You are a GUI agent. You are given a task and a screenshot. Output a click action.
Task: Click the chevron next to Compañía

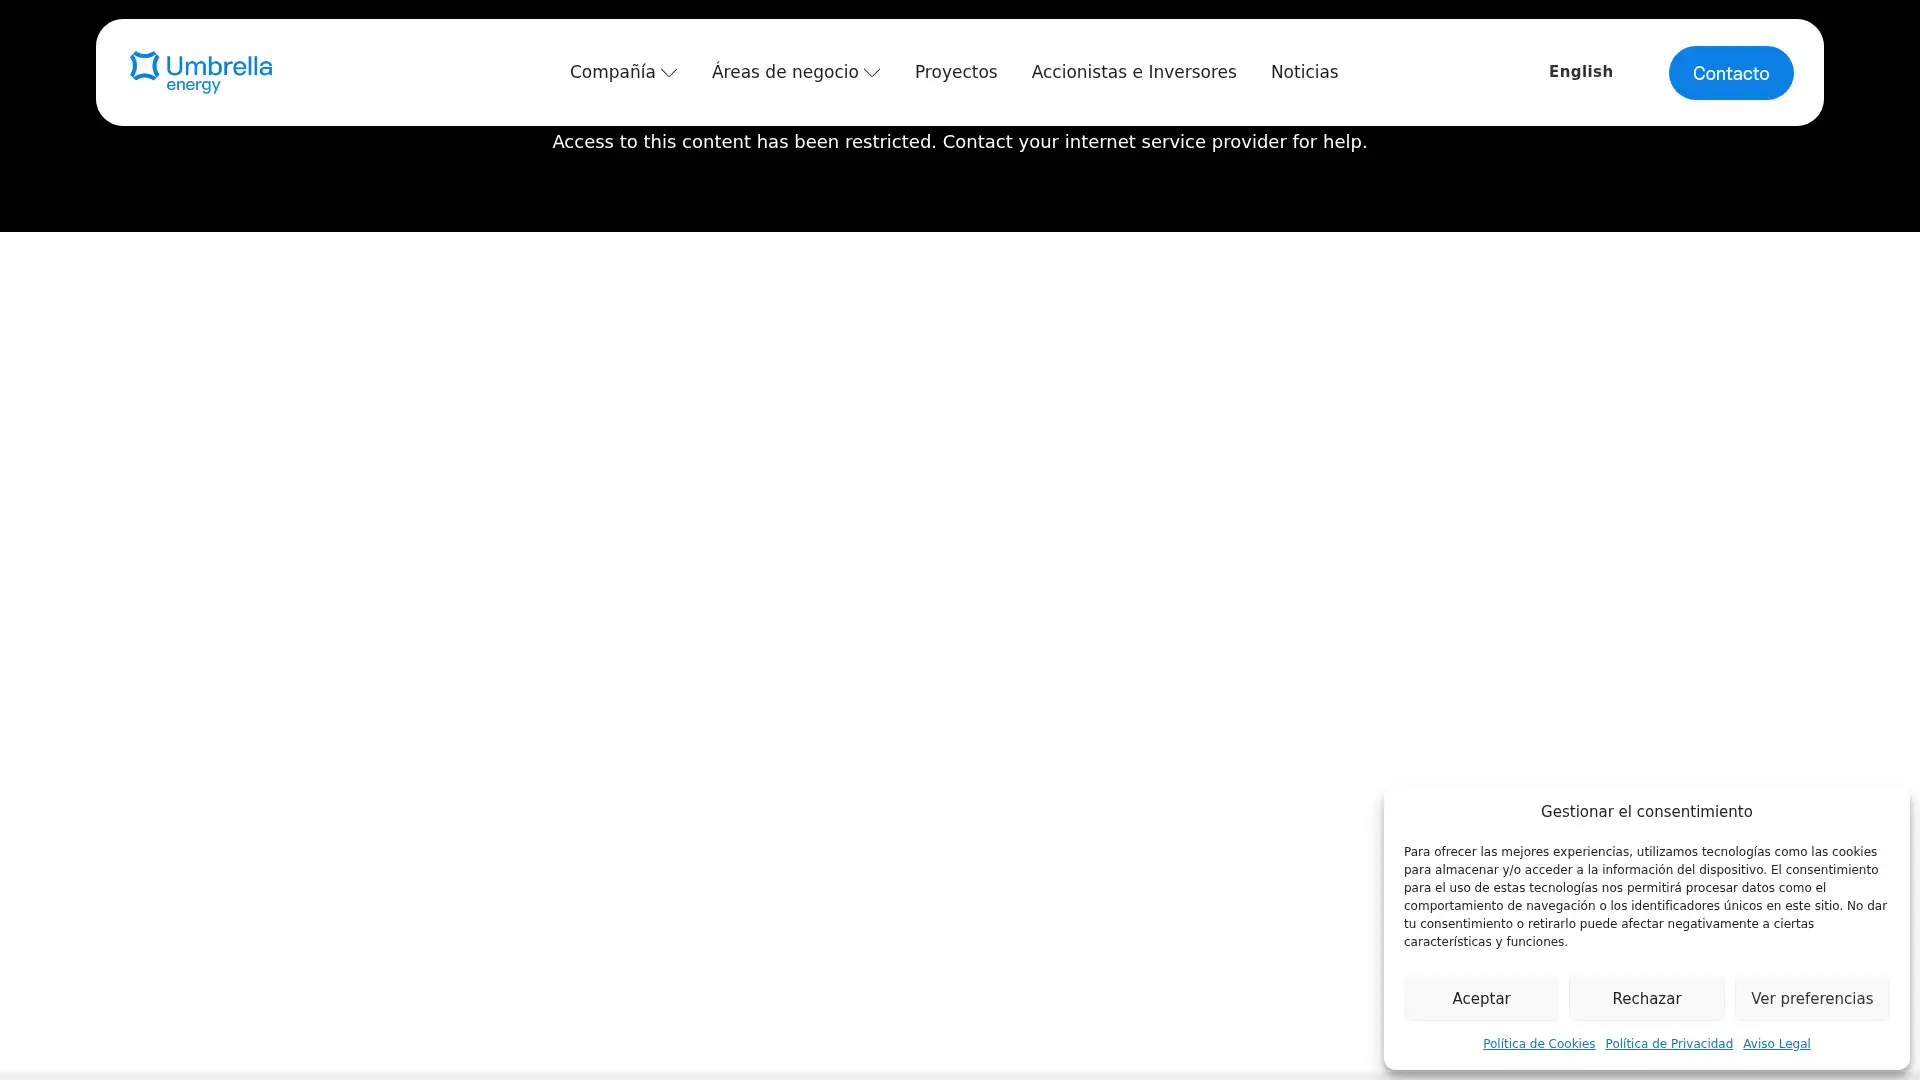[x=669, y=73]
